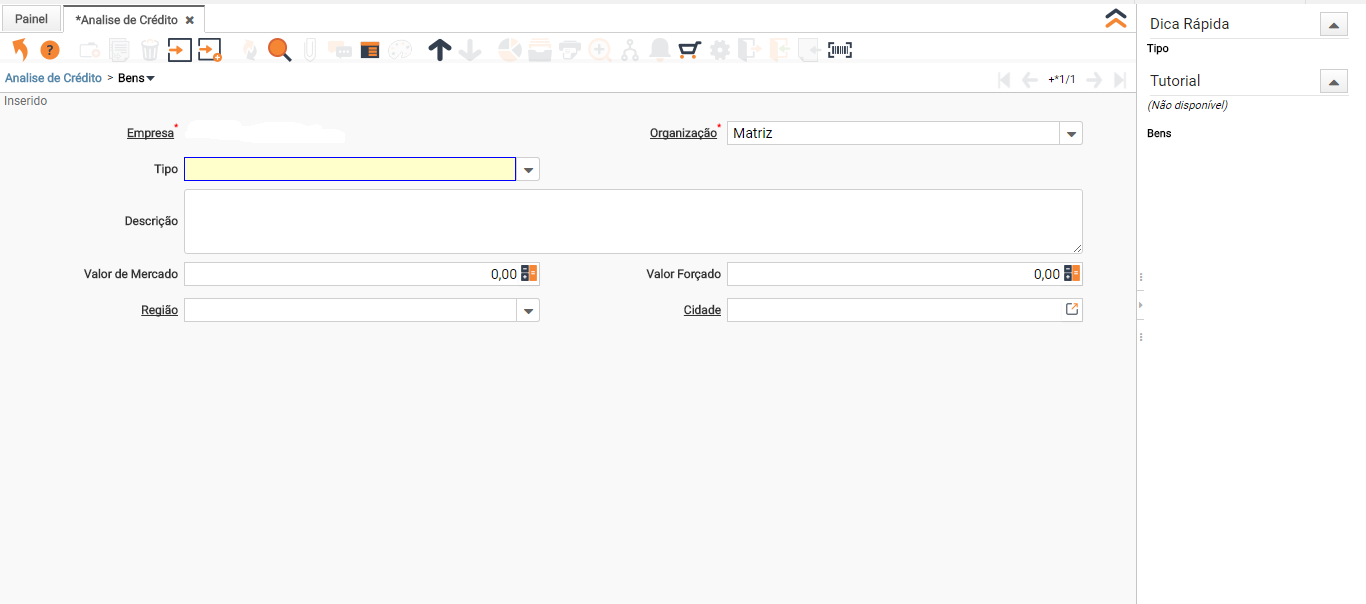Click the save record icon
Screen dimensions: 1366x604
pos(180,50)
